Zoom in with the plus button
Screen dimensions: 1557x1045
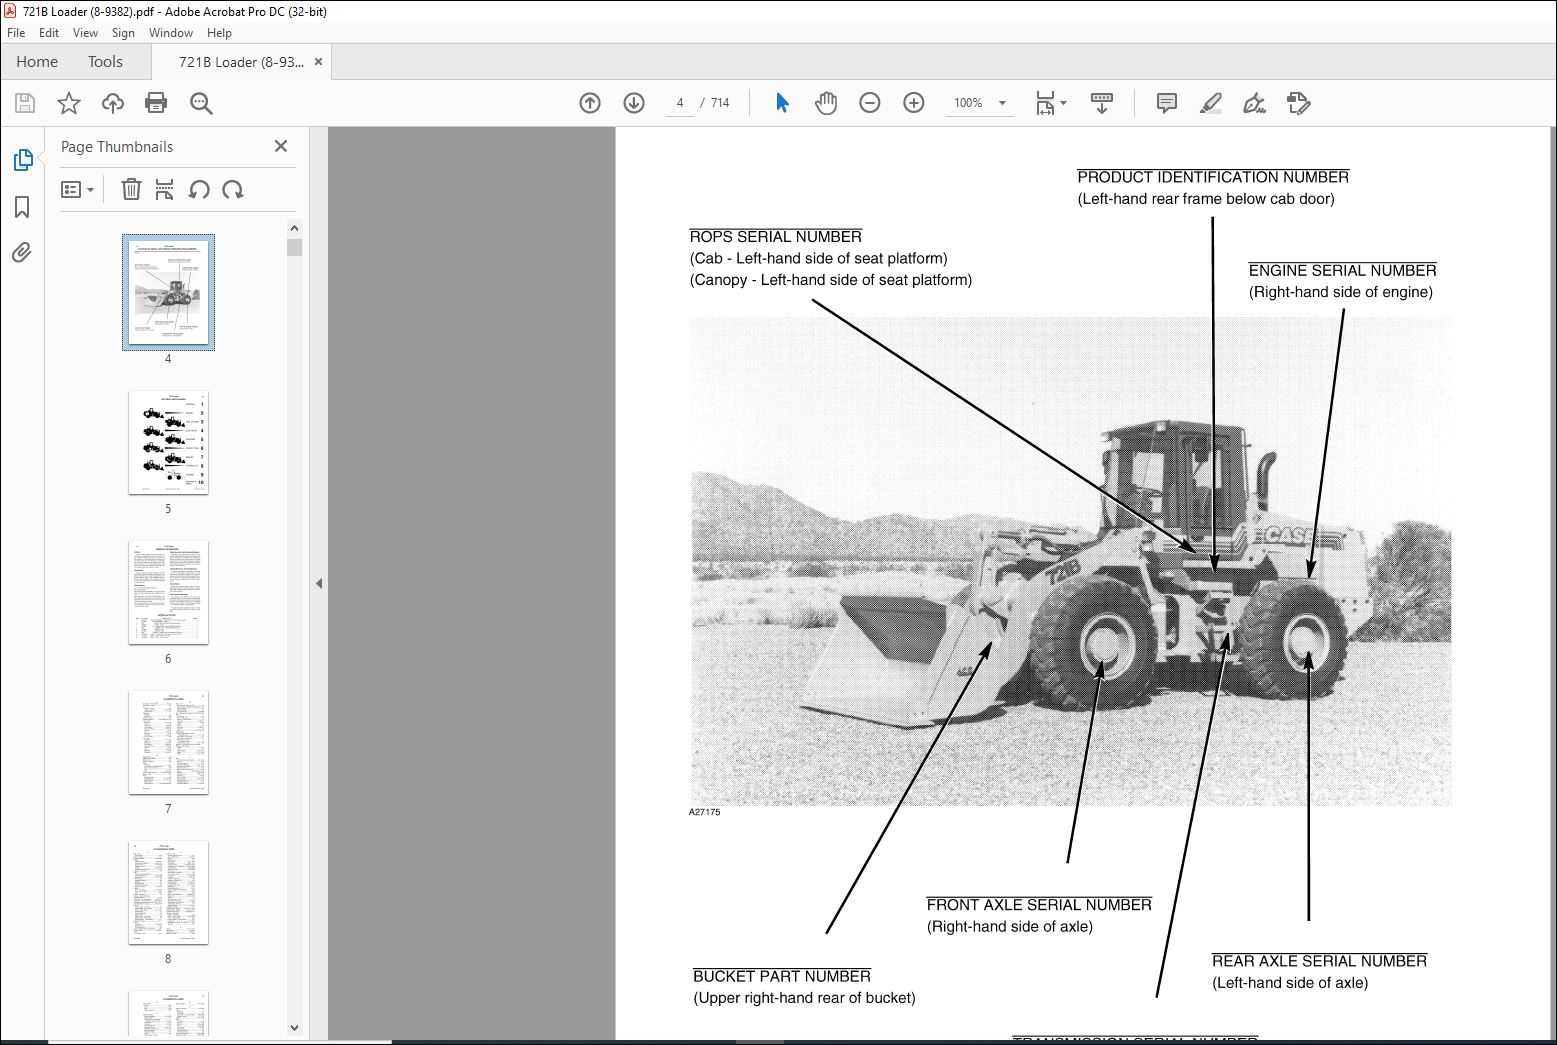(914, 103)
